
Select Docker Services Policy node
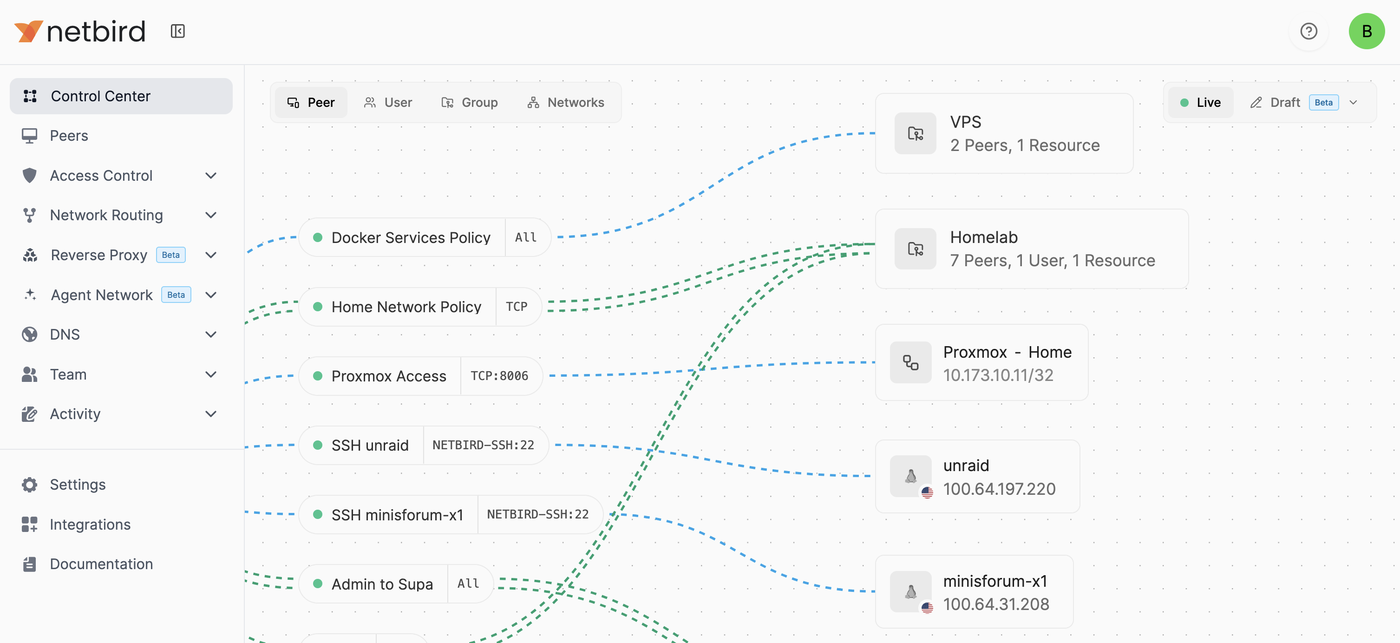click(425, 237)
